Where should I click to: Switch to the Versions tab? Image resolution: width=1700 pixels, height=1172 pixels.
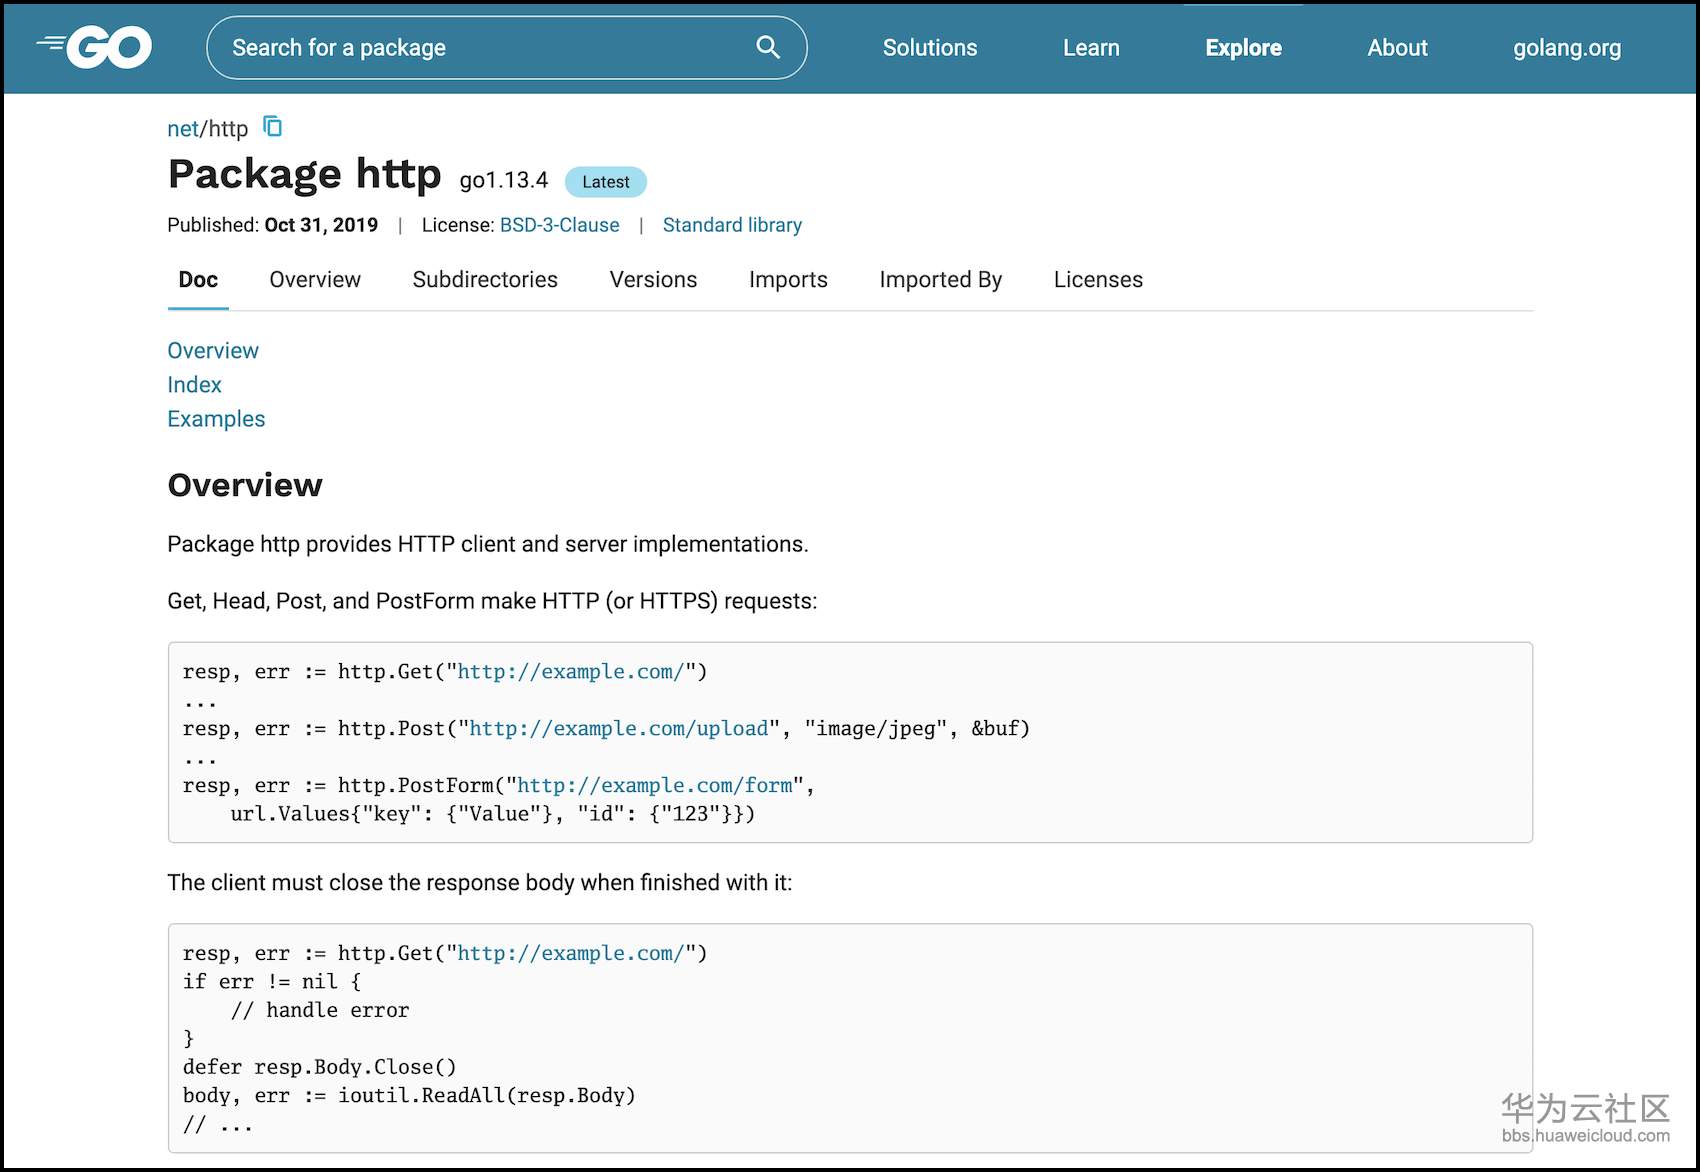[x=652, y=280]
